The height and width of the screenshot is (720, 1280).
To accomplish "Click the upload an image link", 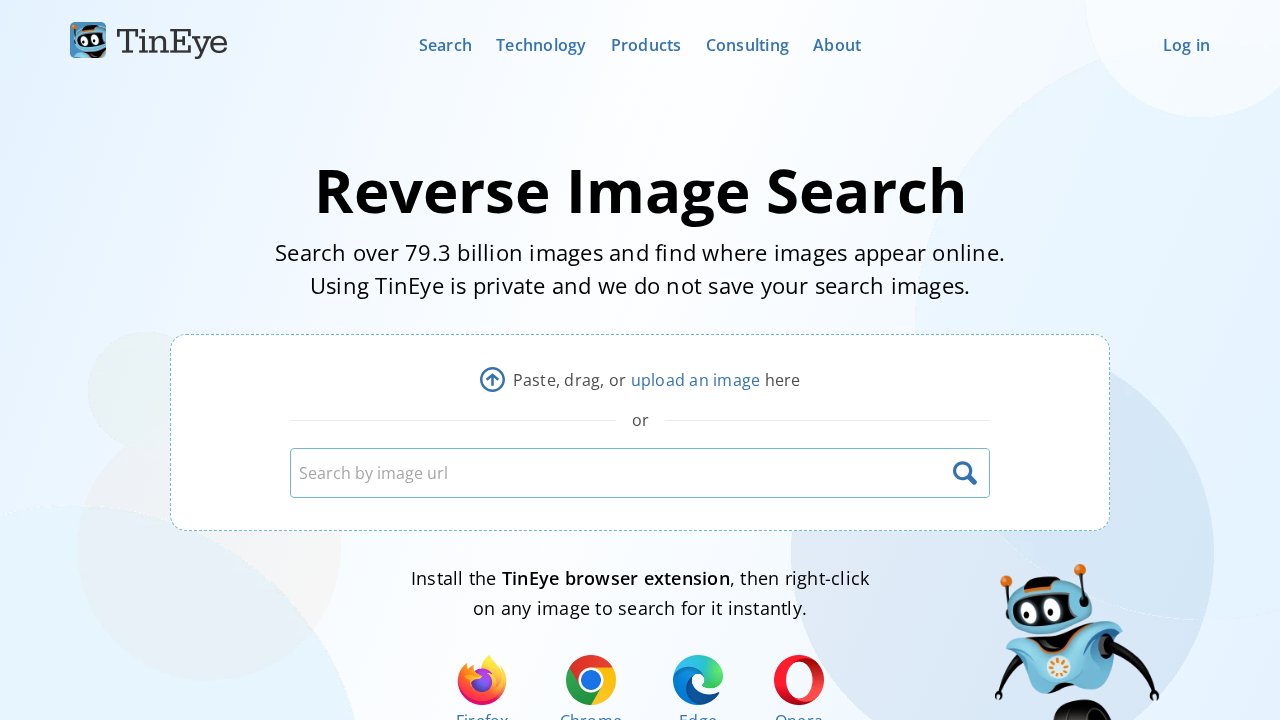I will coord(695,378).
